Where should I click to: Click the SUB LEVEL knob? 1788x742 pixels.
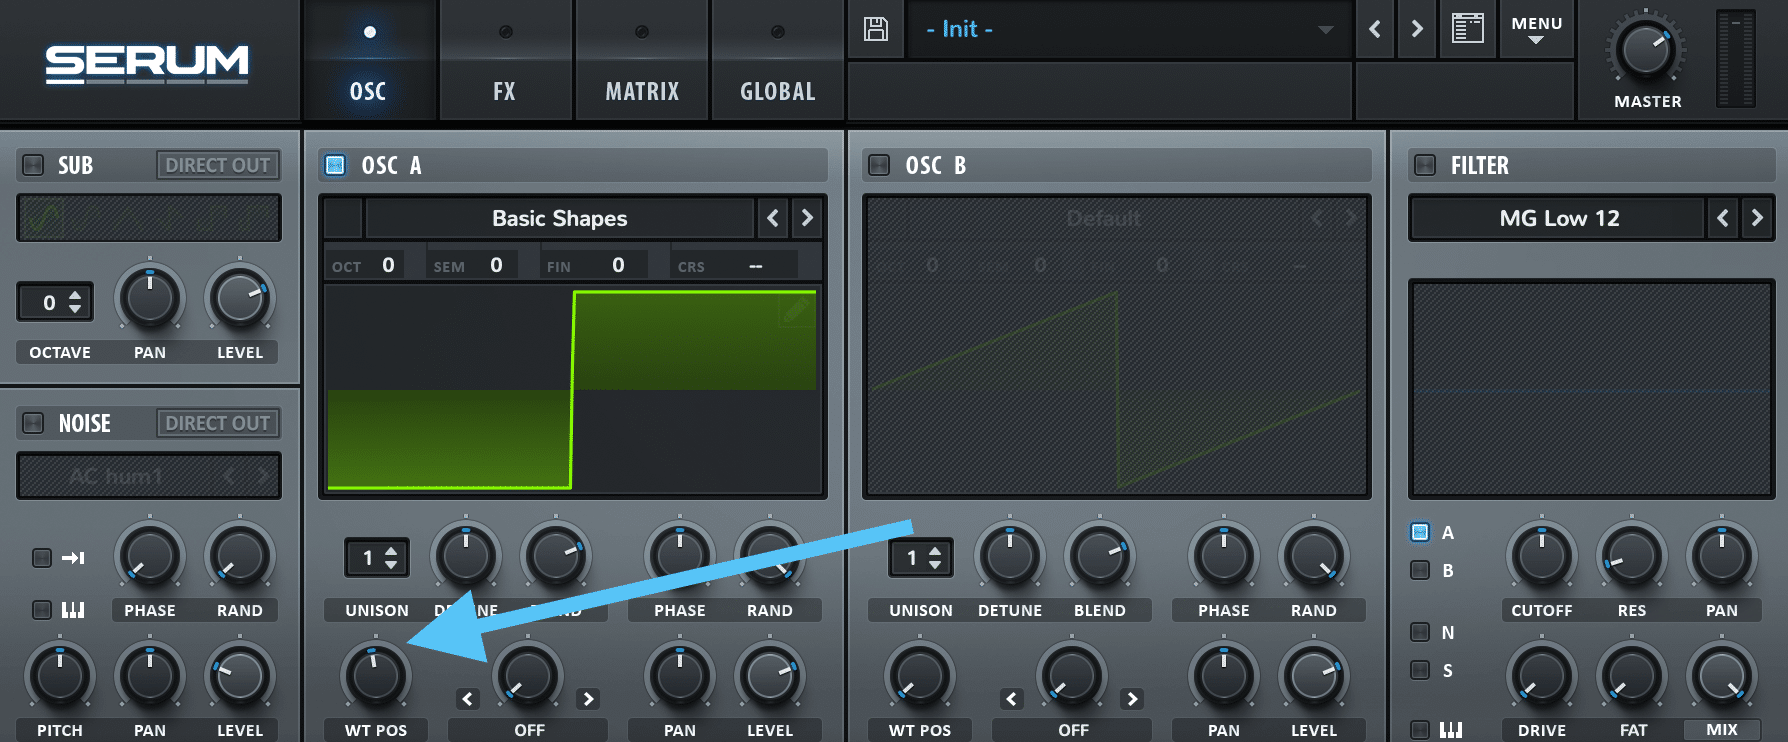240,298
